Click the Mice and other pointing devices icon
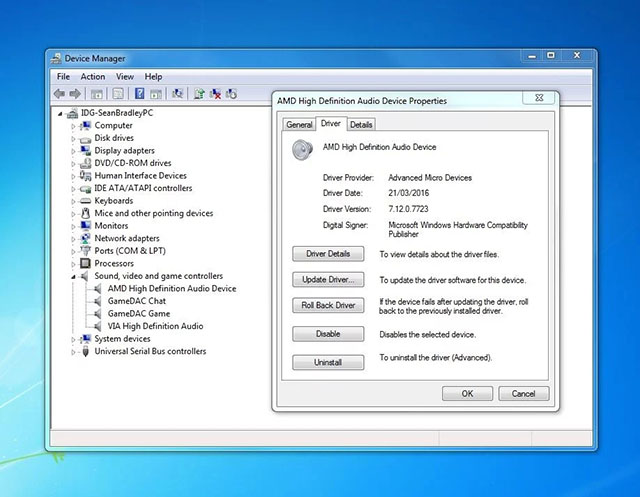 (85, 213)
